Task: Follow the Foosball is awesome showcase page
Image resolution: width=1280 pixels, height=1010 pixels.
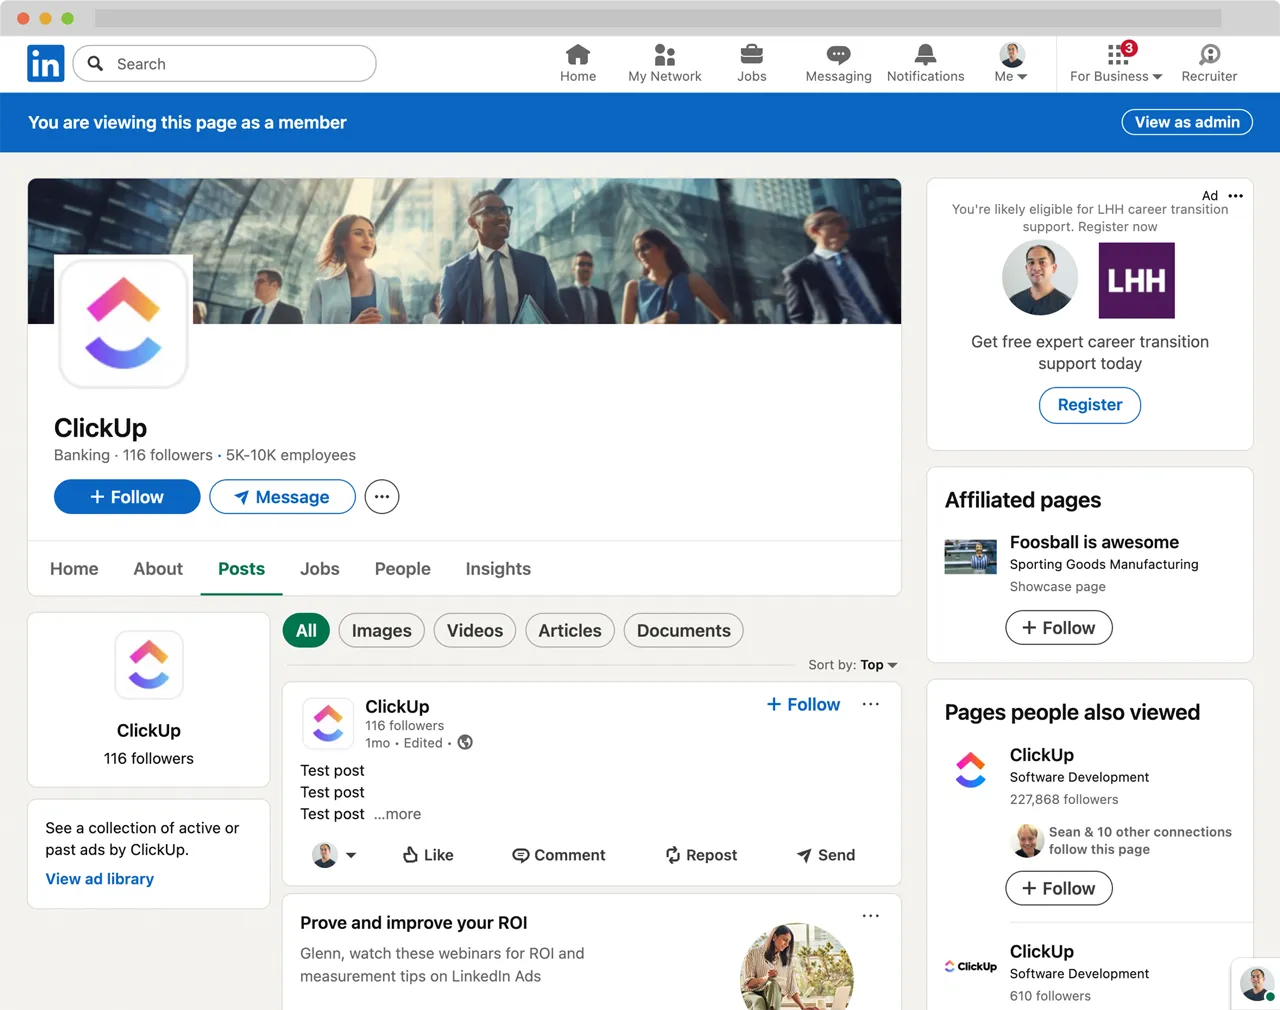Action: [x=1058, y=627]
